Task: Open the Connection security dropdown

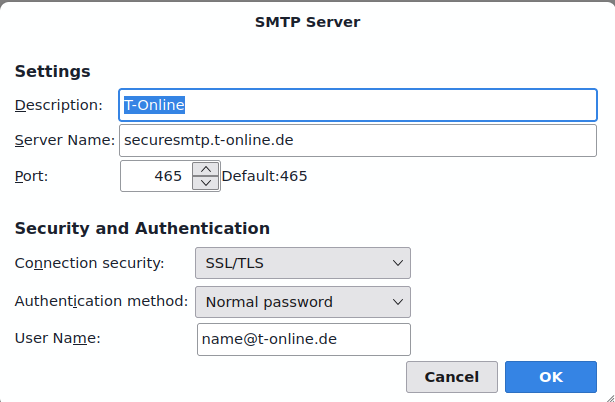Action: coord(303,263)
